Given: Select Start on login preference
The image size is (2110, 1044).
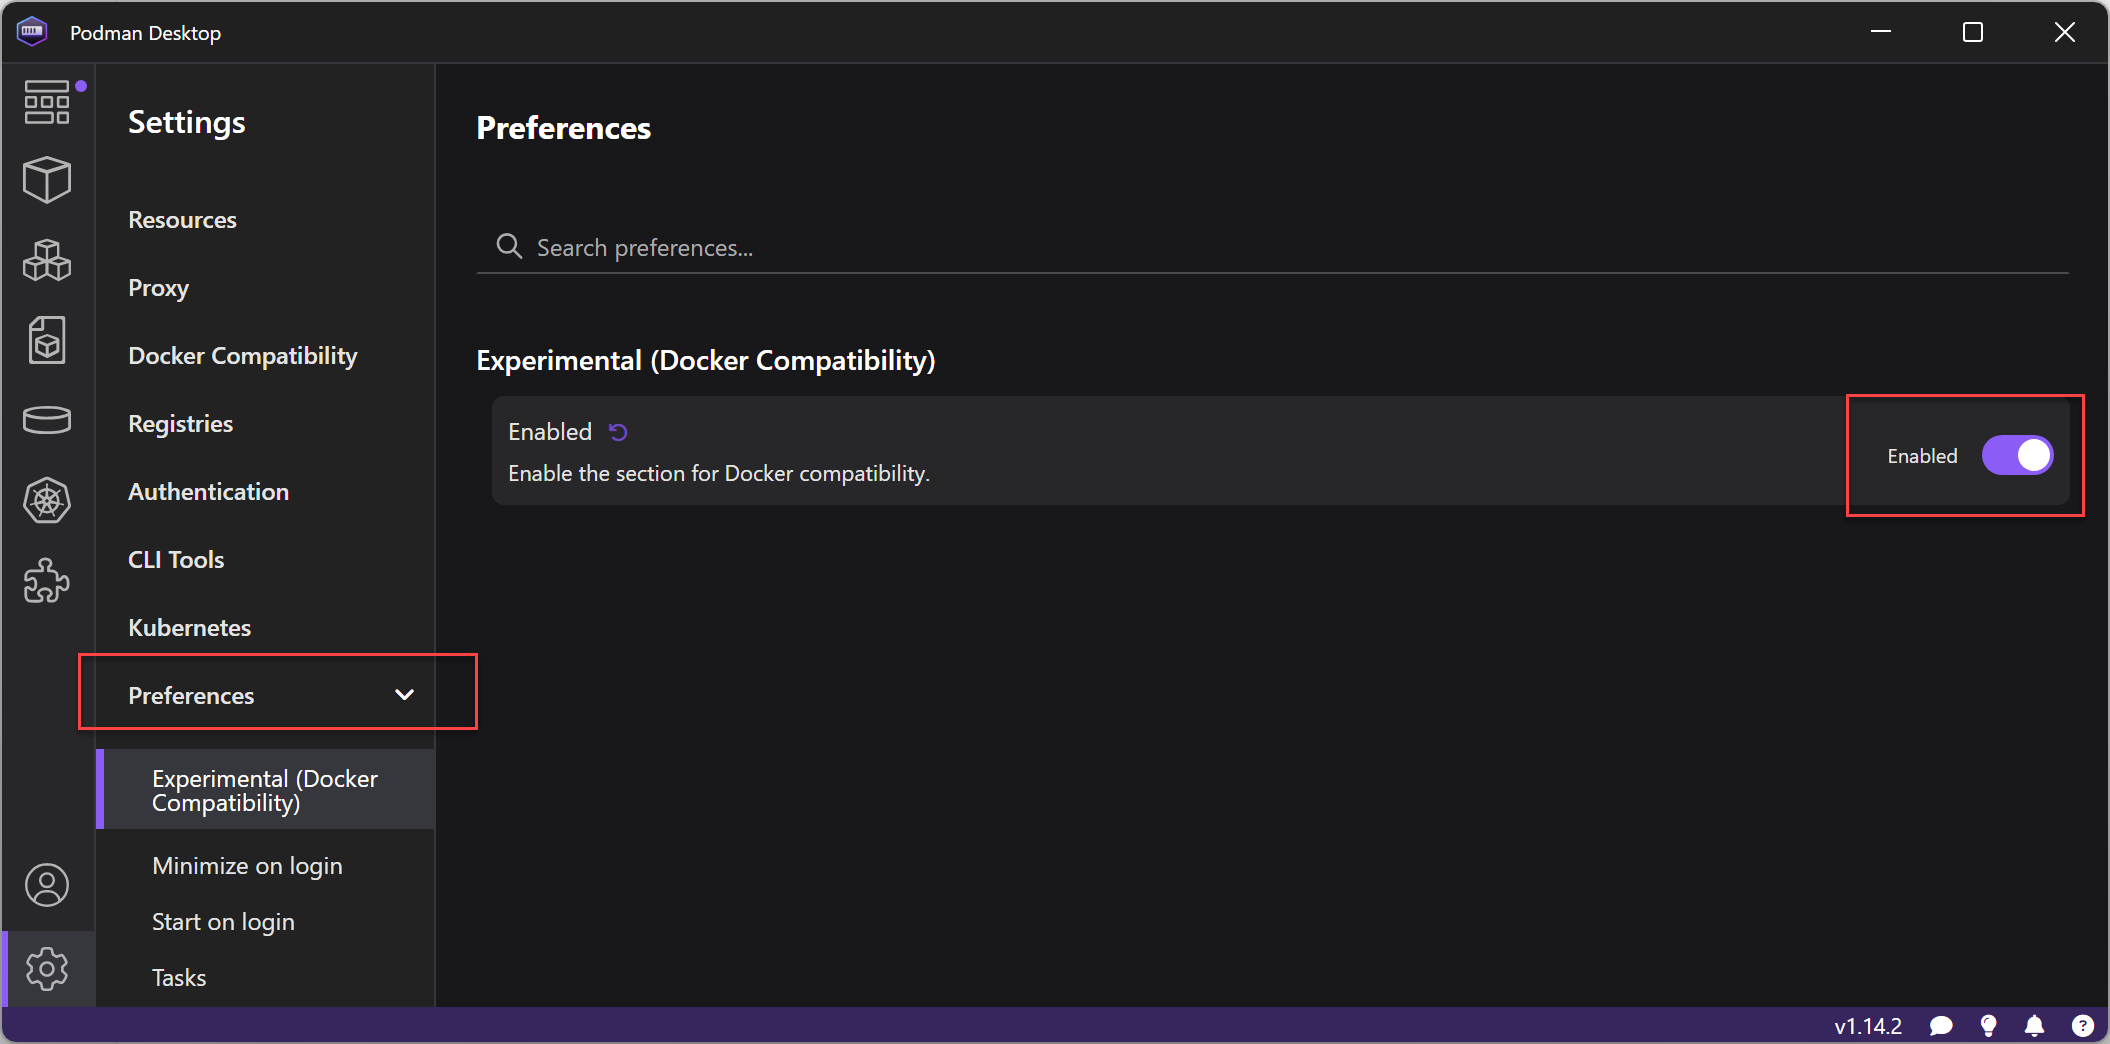Looking at the screenshot, I should pos(223,922).
